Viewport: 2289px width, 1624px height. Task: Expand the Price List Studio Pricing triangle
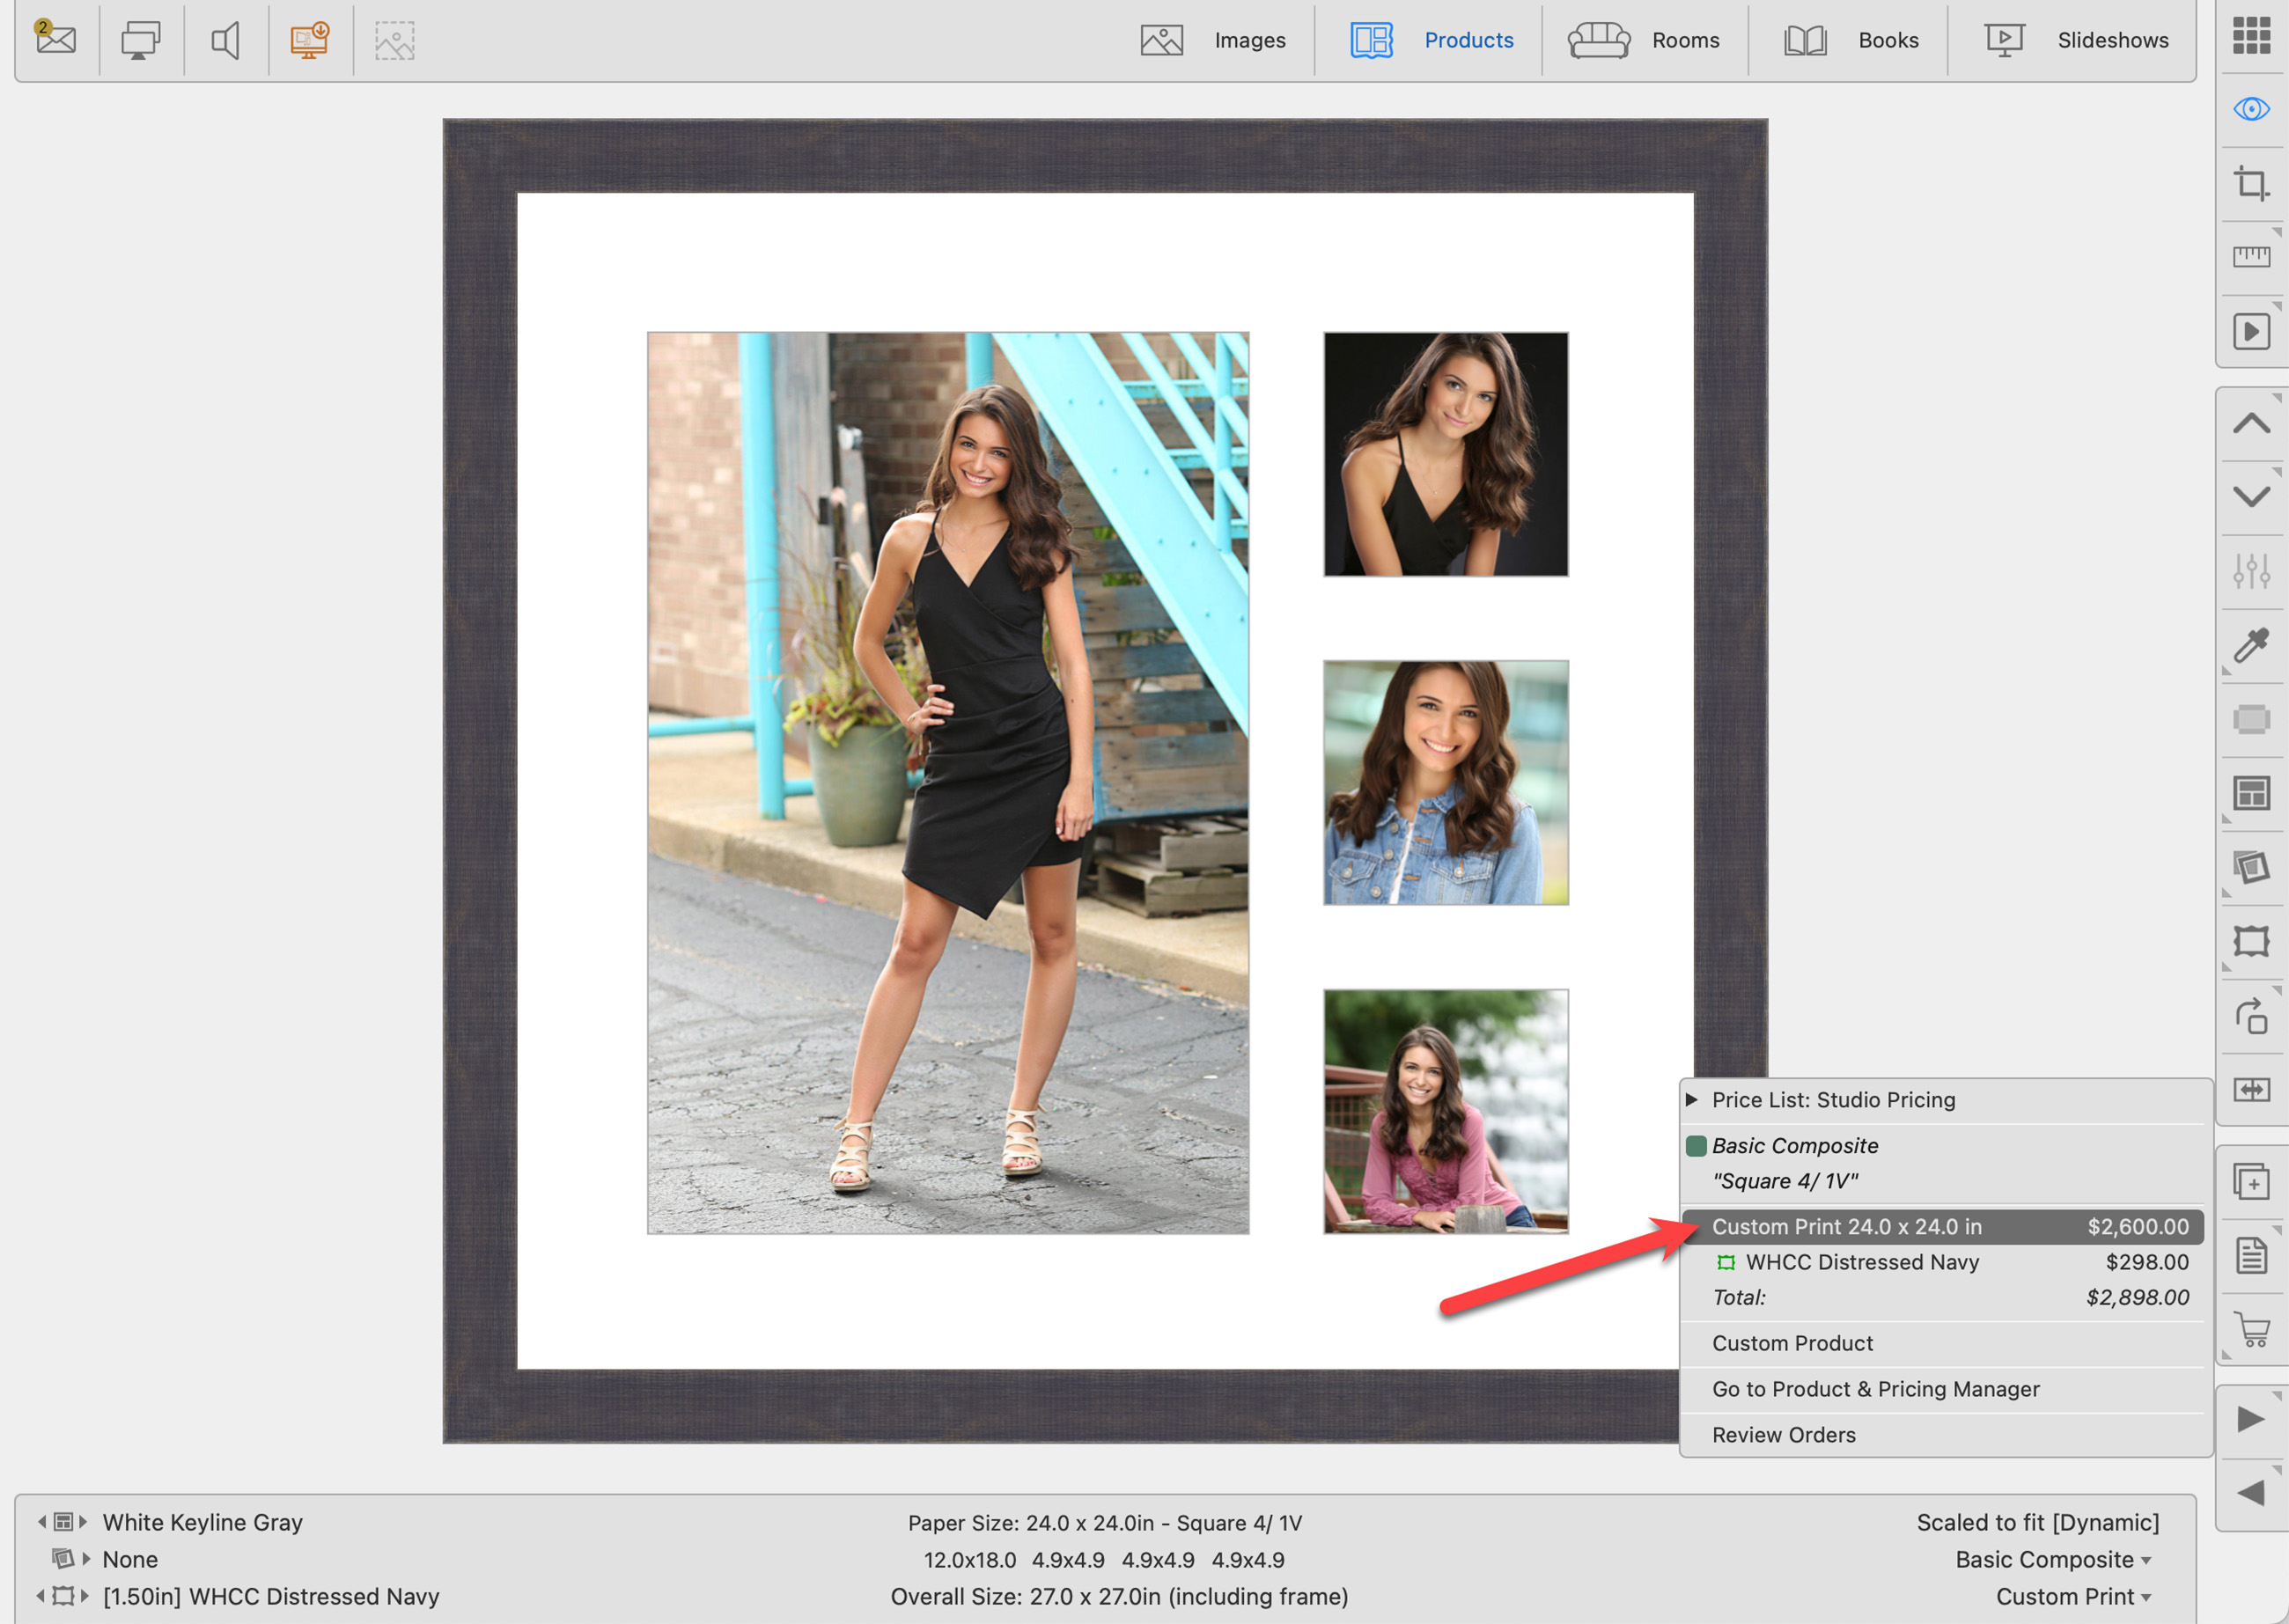[x=1691, y=1099]
